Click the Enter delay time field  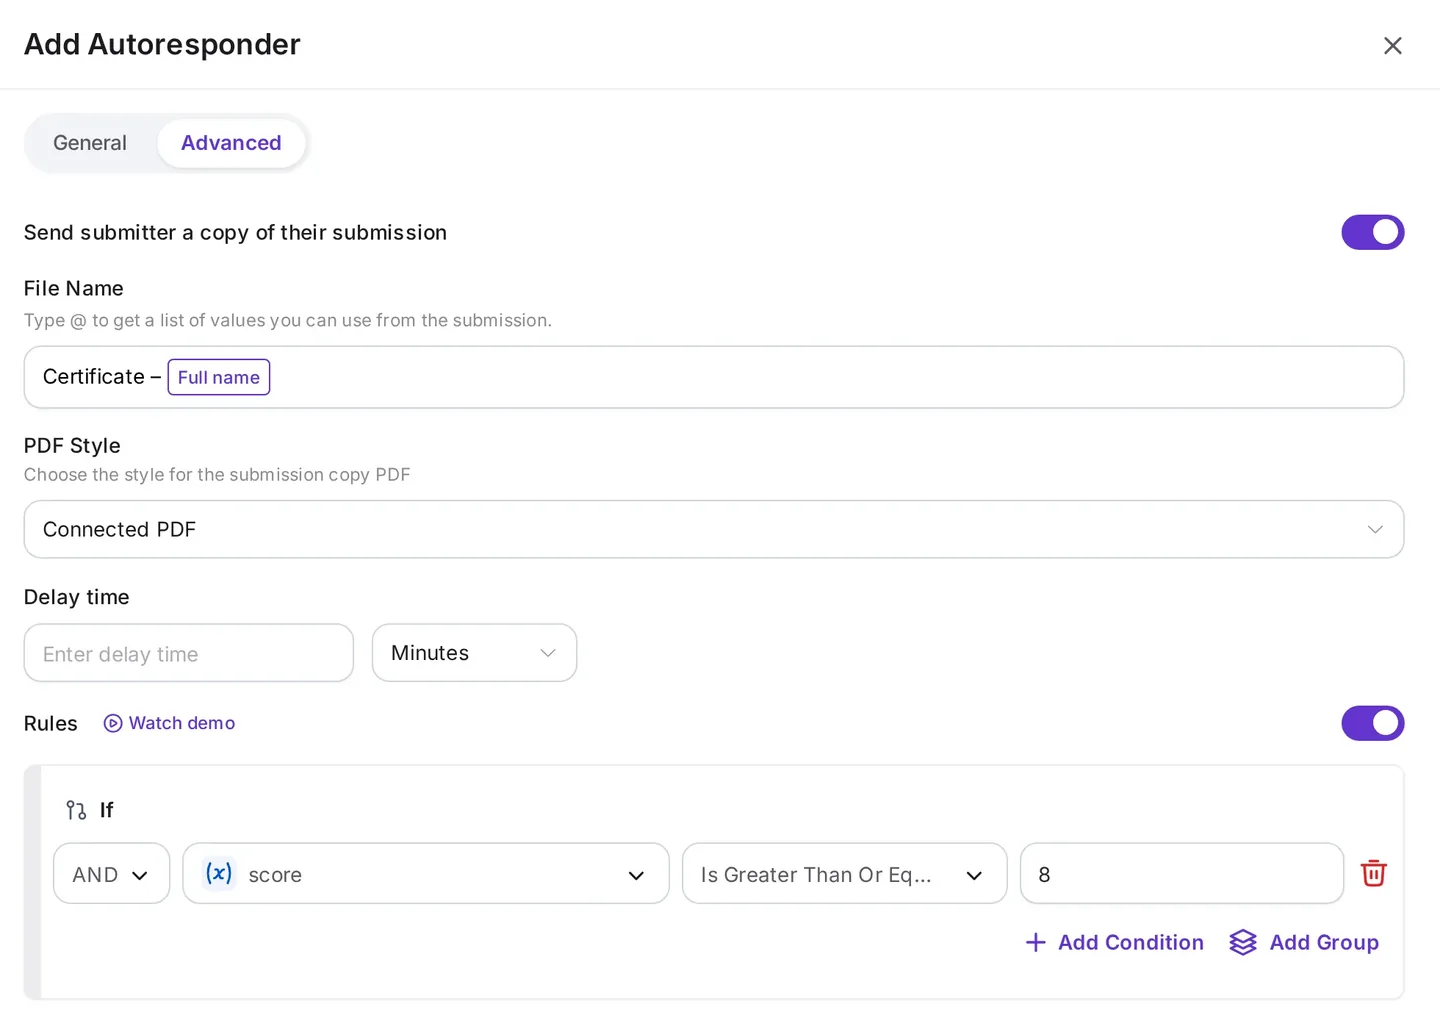tap(189, 653)
